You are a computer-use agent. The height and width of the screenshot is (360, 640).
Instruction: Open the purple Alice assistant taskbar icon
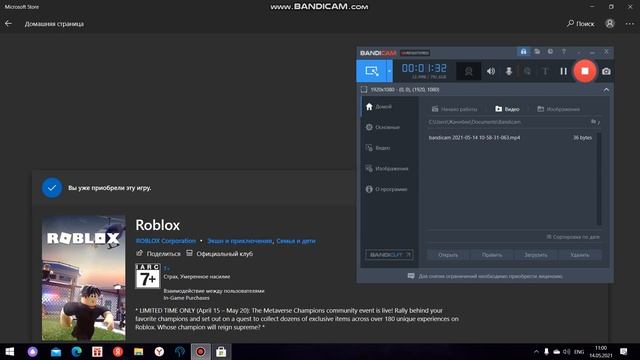click(x=33, y=351)
